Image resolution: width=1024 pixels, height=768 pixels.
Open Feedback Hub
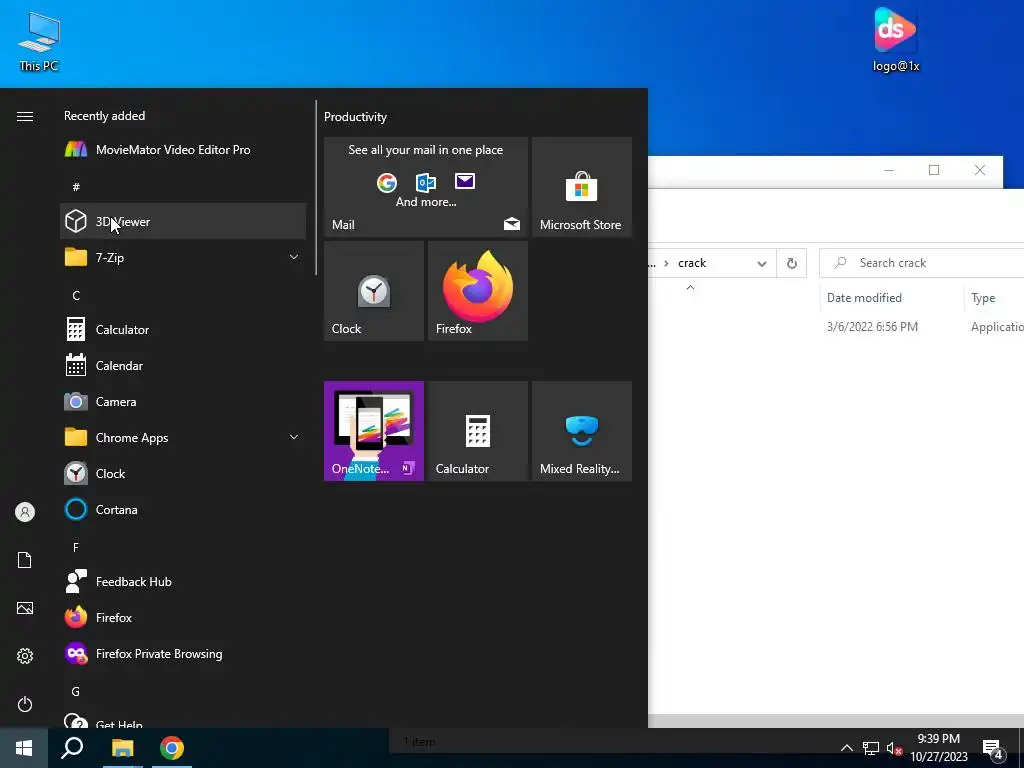(x=183, y=582)
